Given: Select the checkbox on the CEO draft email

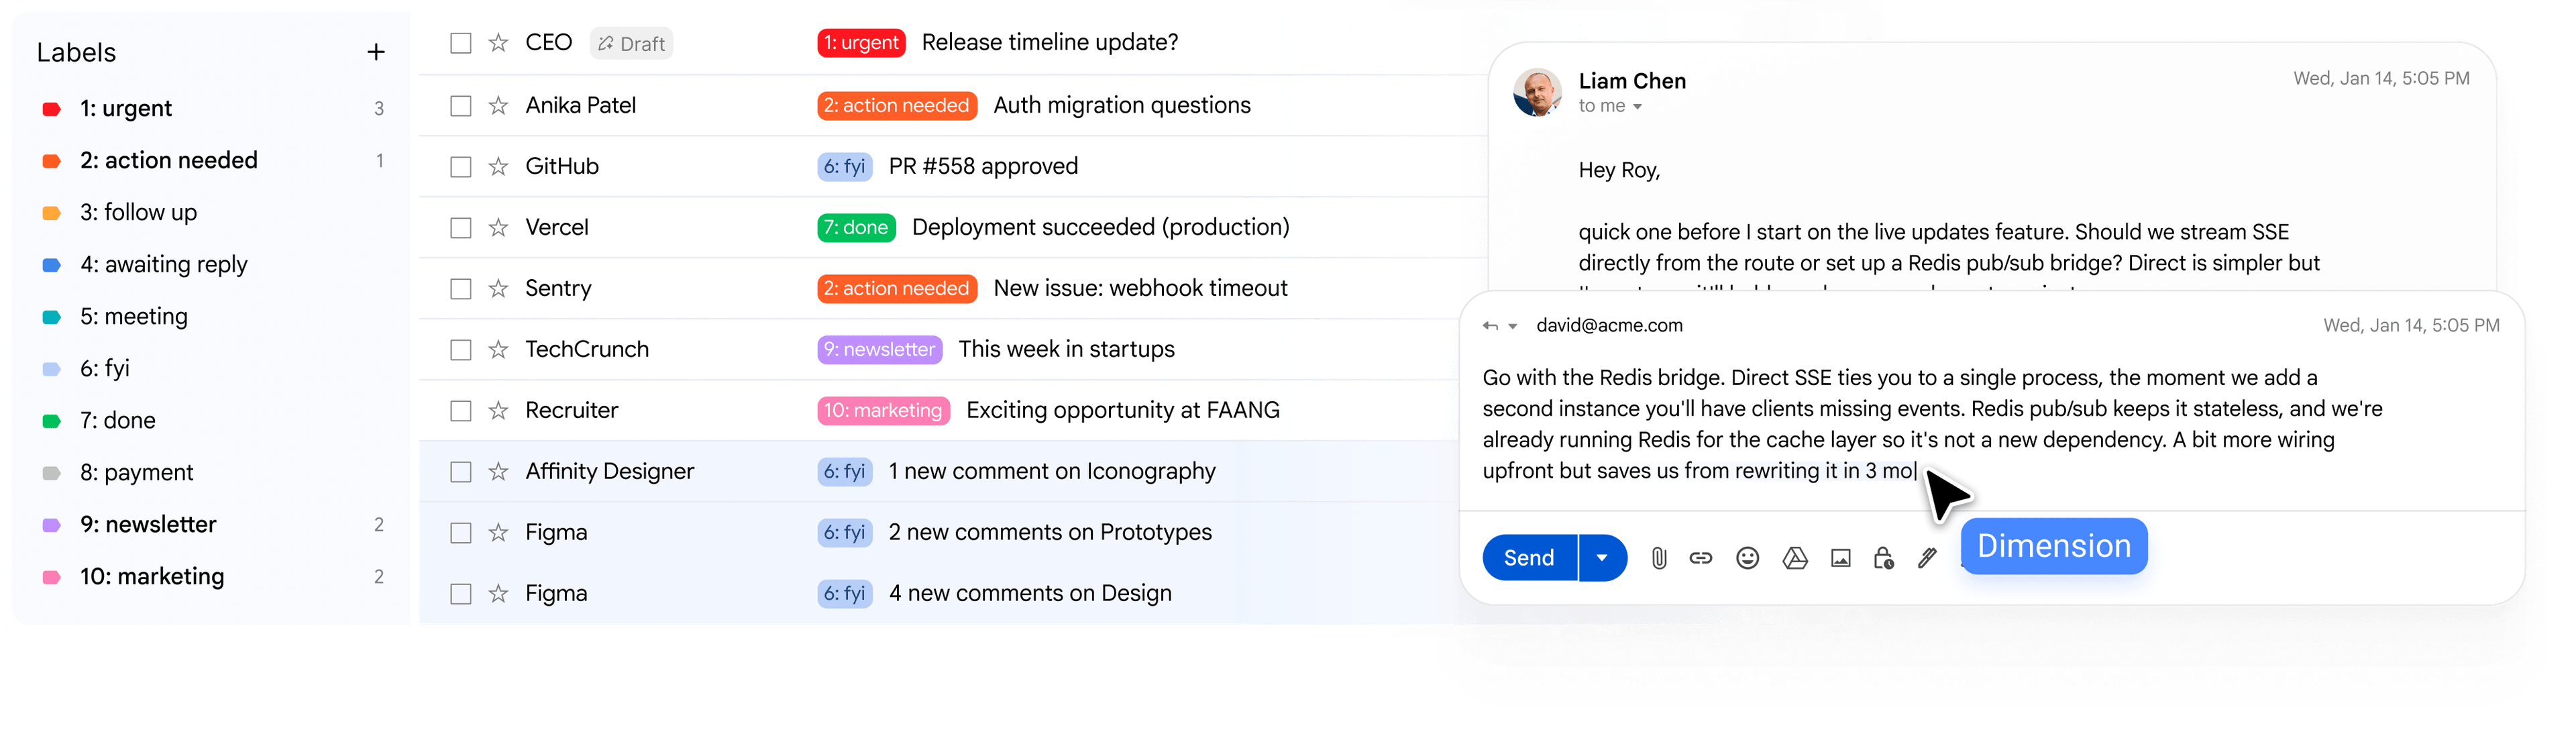Looking at the screenshot, I should (460, 42).
